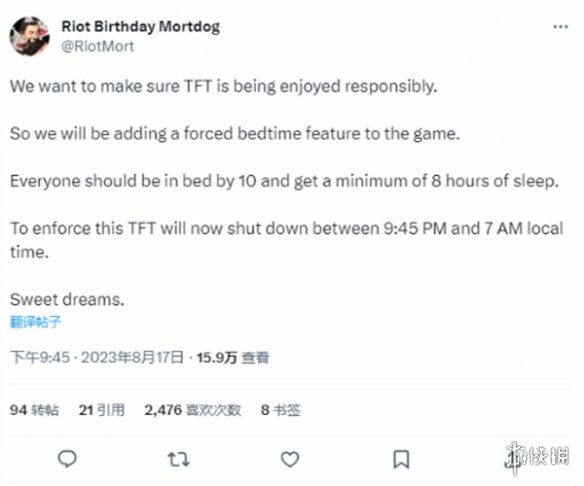Click the "Sweet dreams." tweet text

67,299
